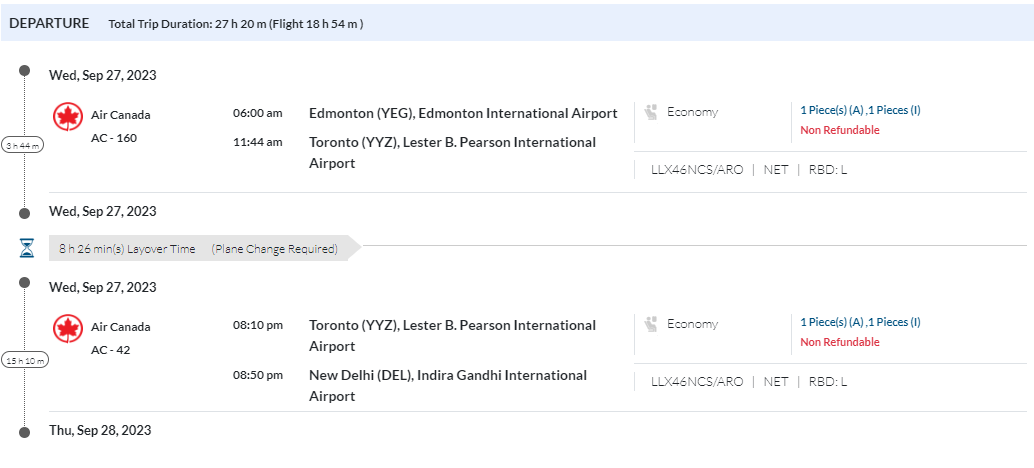Click the 15 h 10 m duration badge
Image resolution: width=1034 pixels, height=468 pixels.
(24, 360)
